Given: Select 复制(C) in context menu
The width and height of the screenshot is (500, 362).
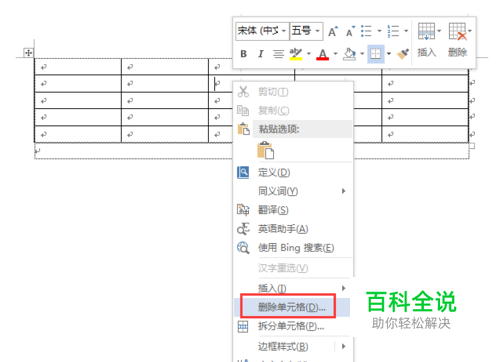Looking at the screenshot, I should click(x=293, y=110).
